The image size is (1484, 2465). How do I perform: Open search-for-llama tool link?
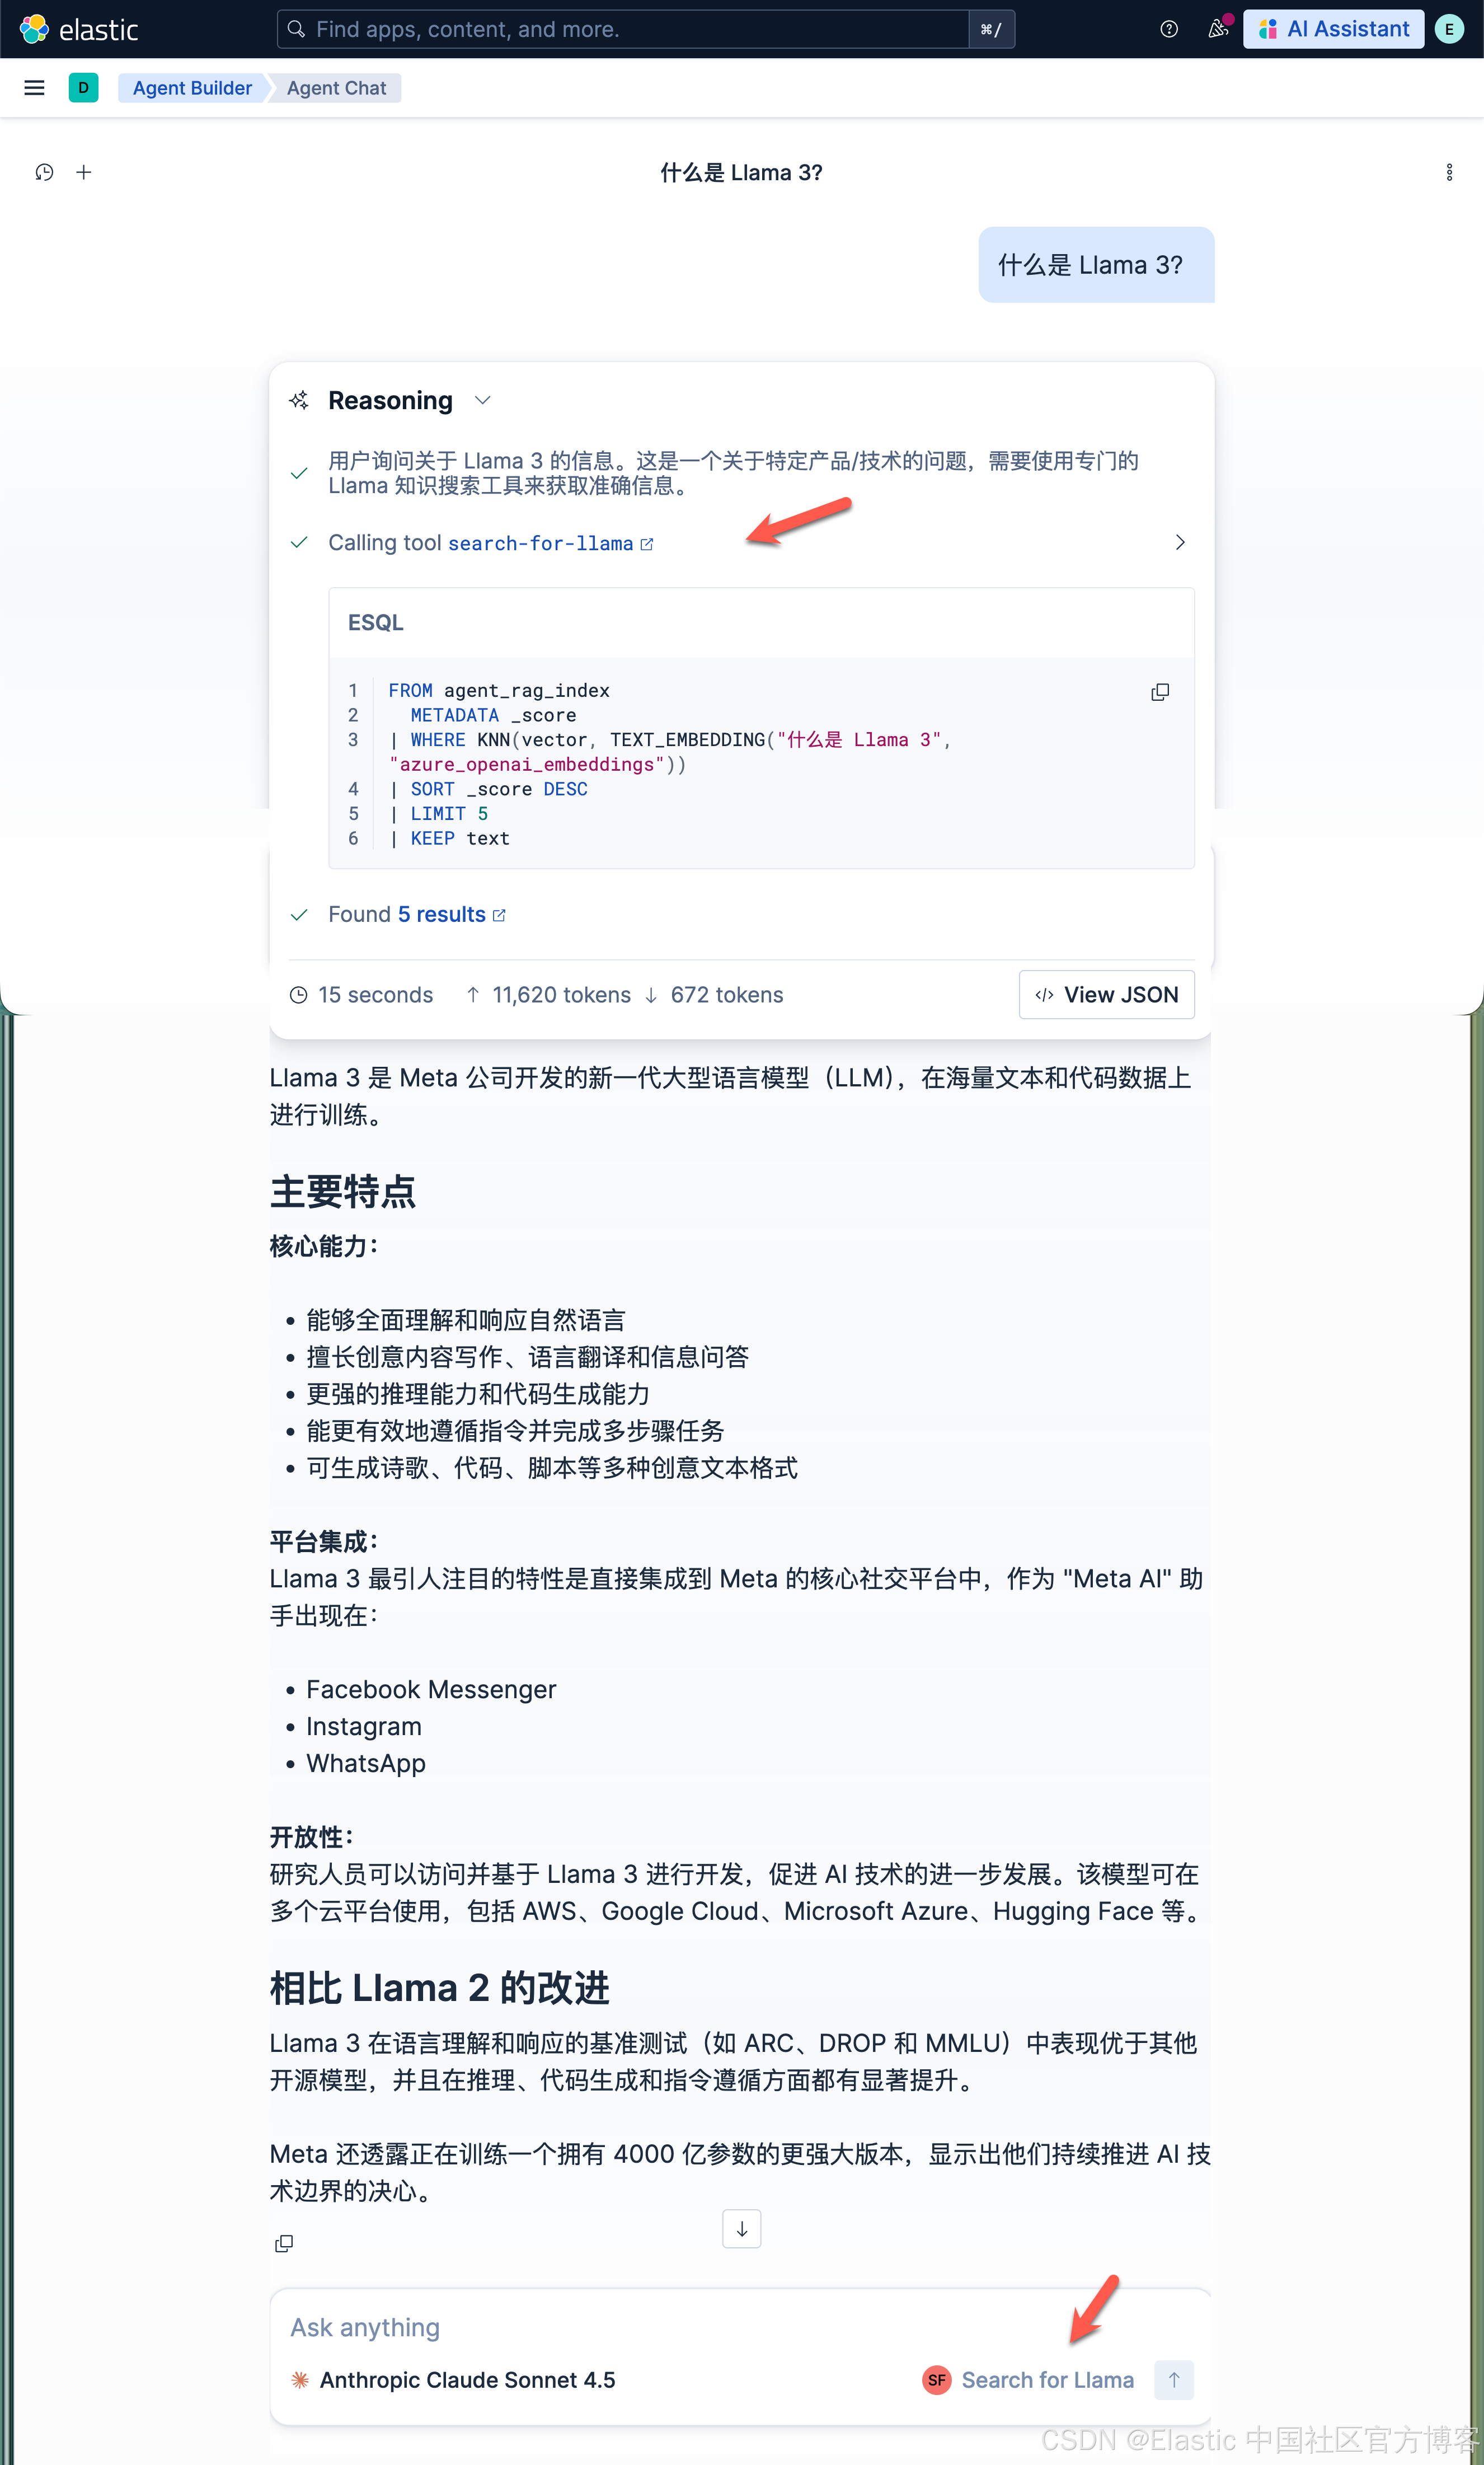(541, 543)
